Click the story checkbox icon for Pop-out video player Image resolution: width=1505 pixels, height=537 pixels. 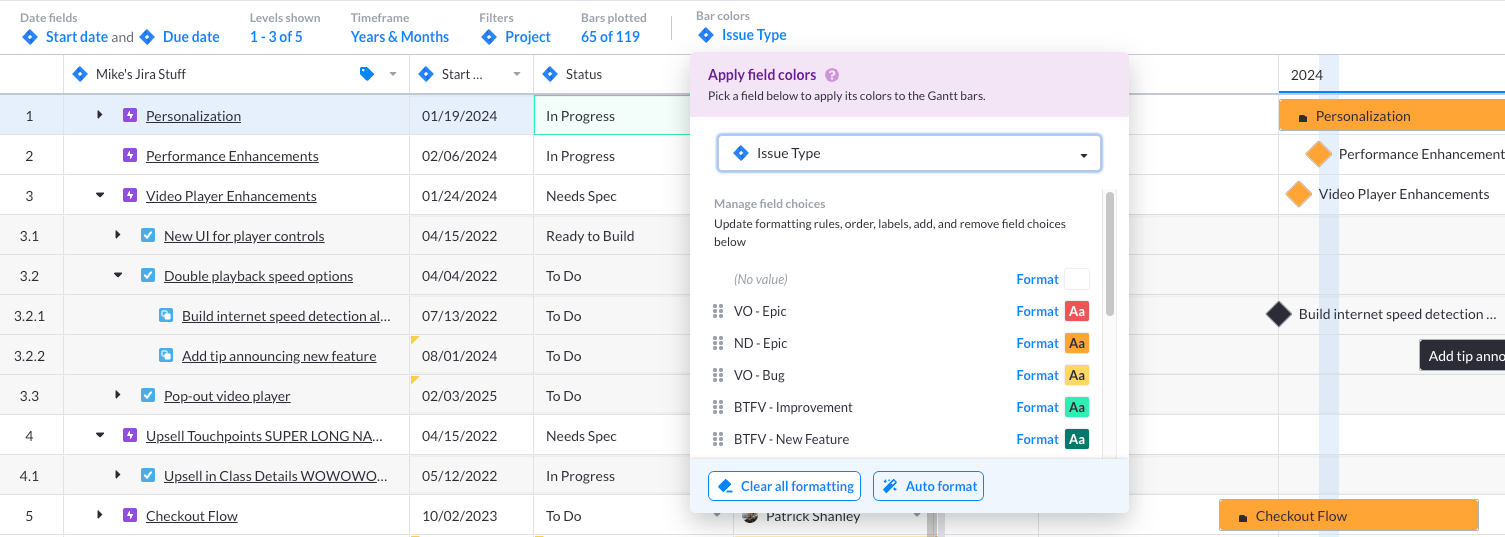coord(148,396)
